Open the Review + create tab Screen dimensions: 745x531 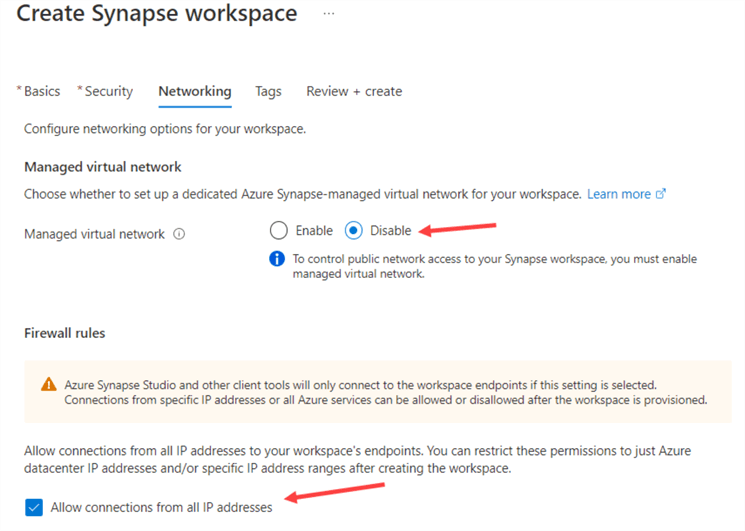[354, 91]
